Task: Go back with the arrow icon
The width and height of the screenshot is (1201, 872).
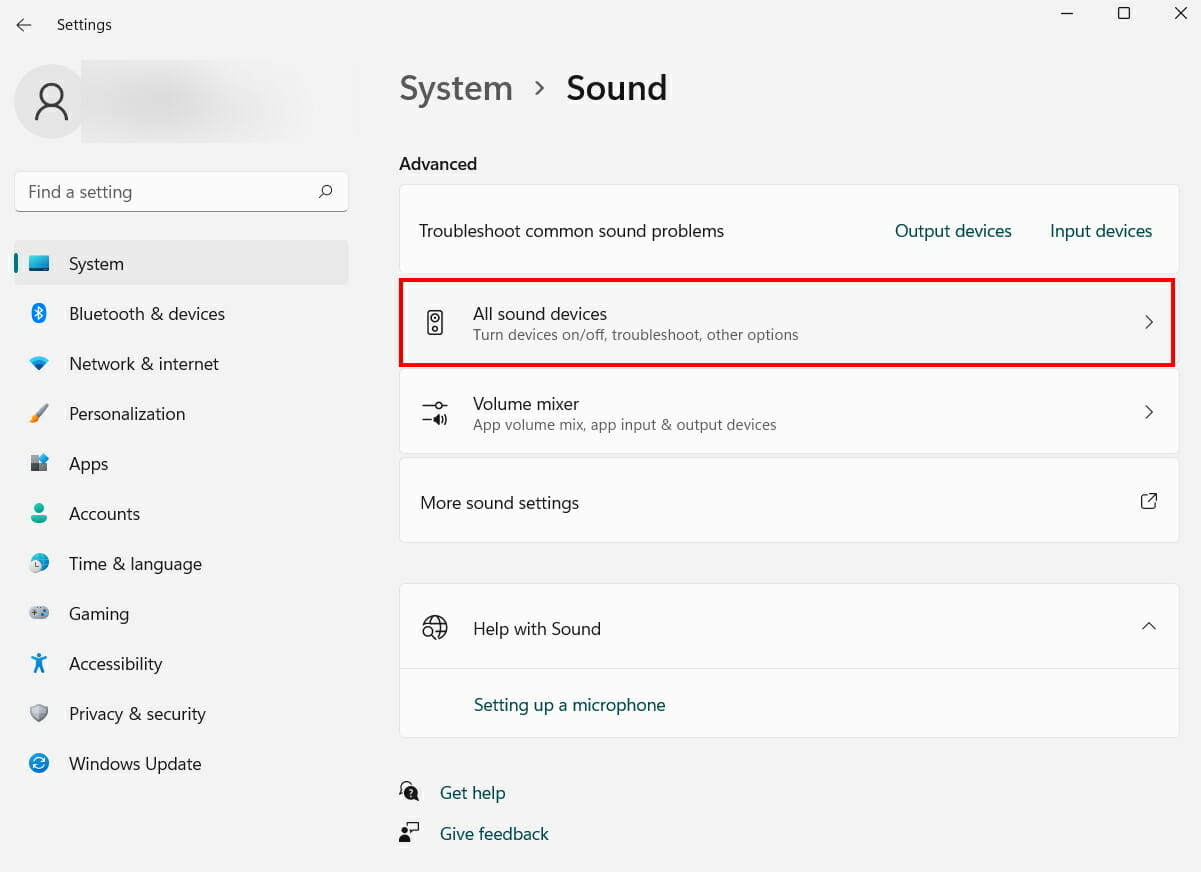Action: pyautogui.click(x=23, y=25)
